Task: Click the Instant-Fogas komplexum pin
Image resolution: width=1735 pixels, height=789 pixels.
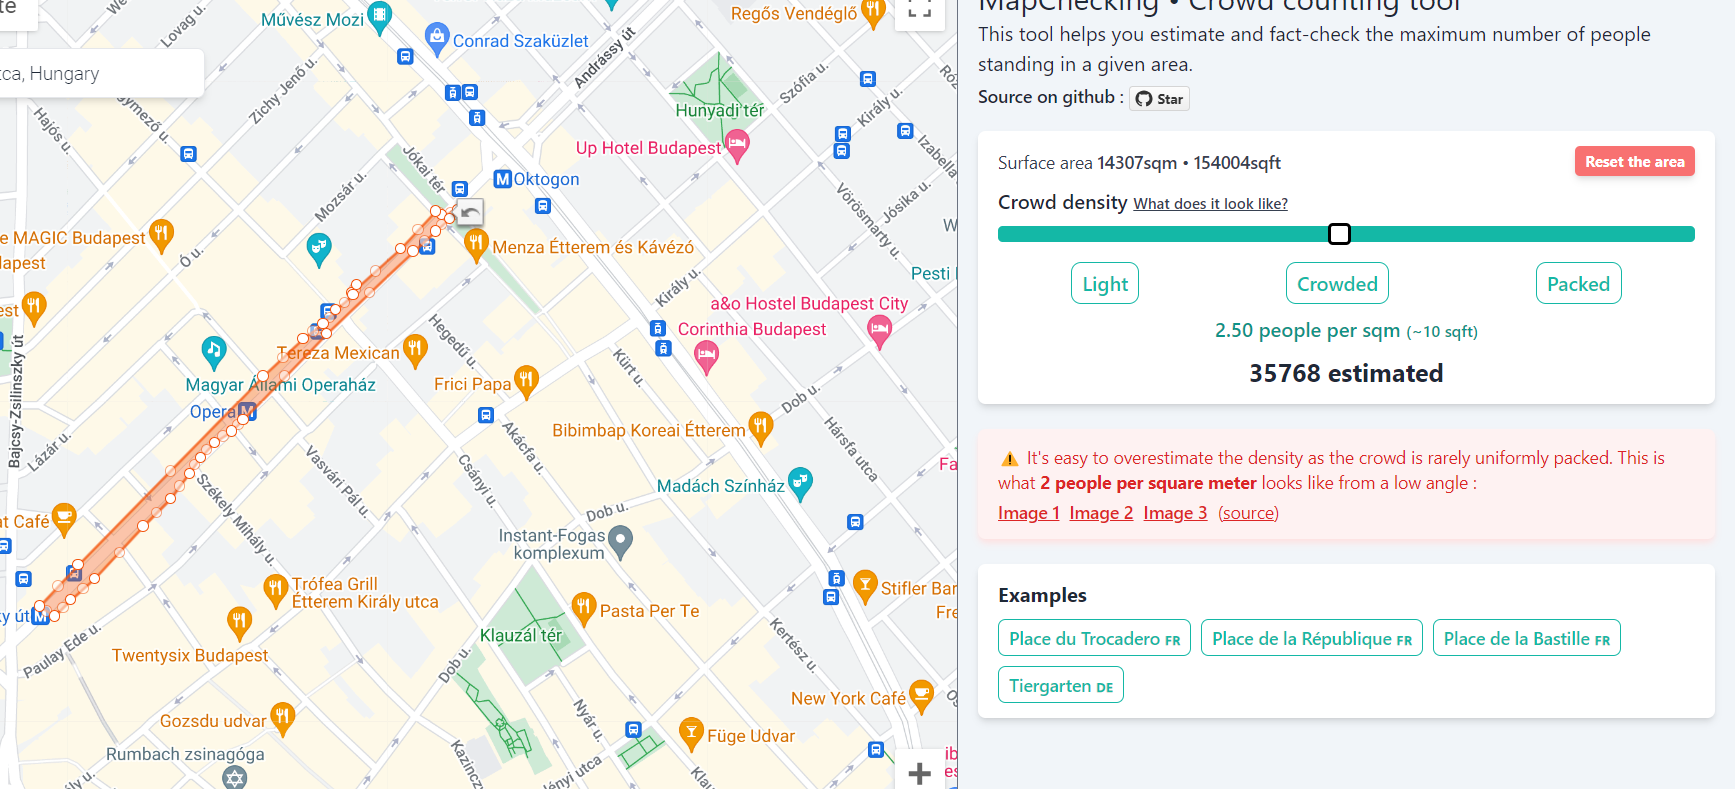Action: click(x=621, y=543)
